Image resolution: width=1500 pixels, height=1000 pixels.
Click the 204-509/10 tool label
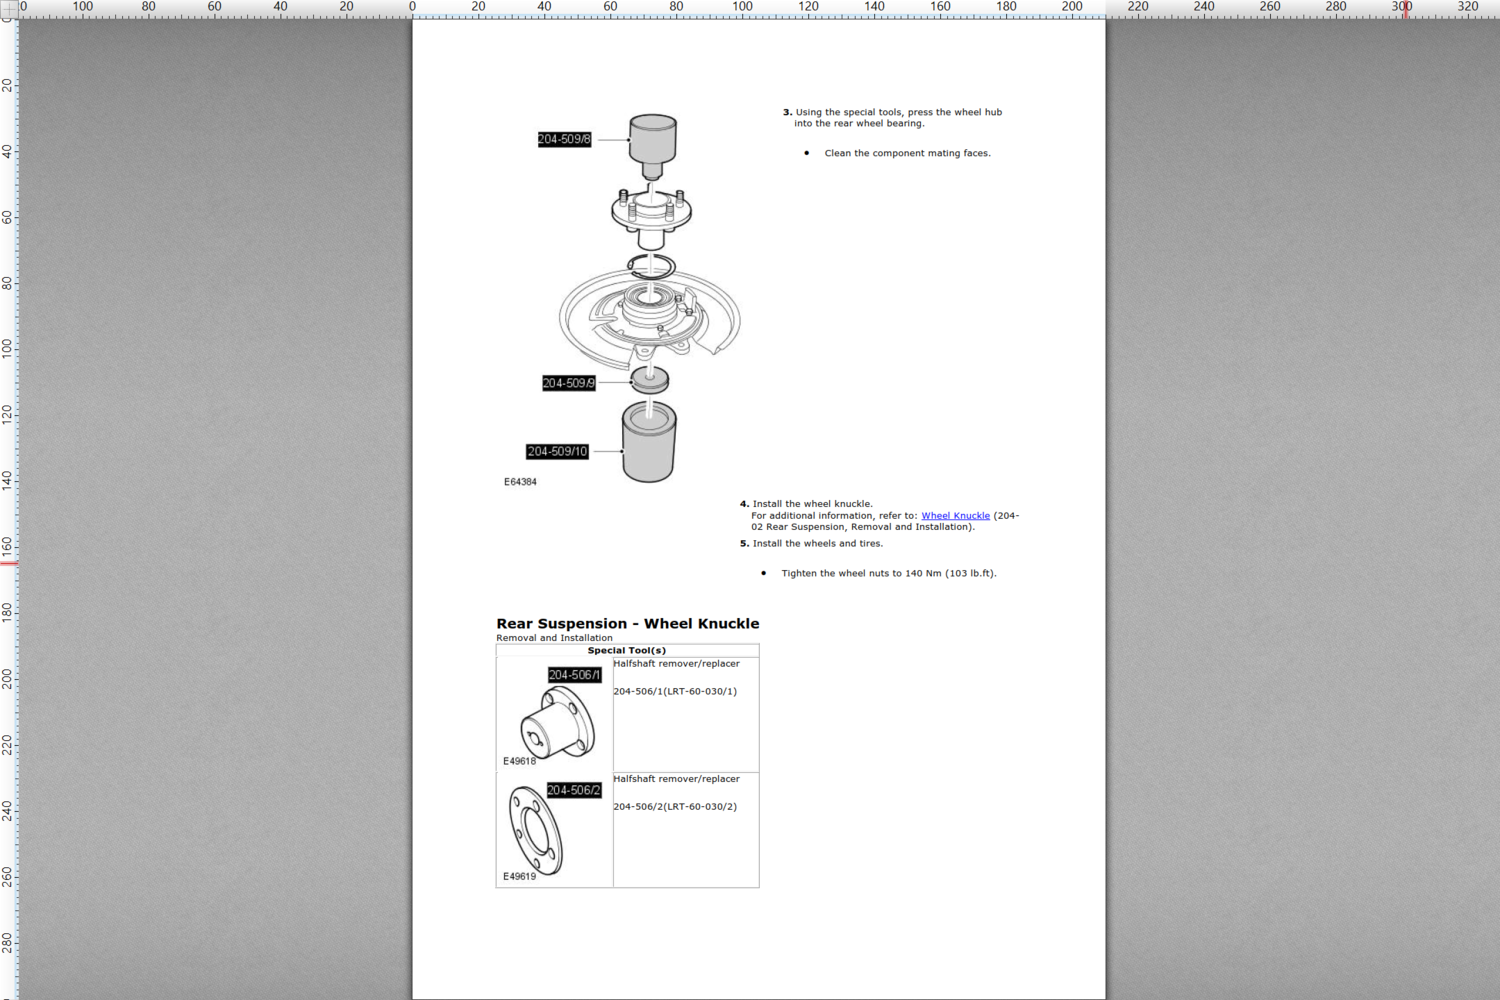pyautogui.click(x=557, y=452)
